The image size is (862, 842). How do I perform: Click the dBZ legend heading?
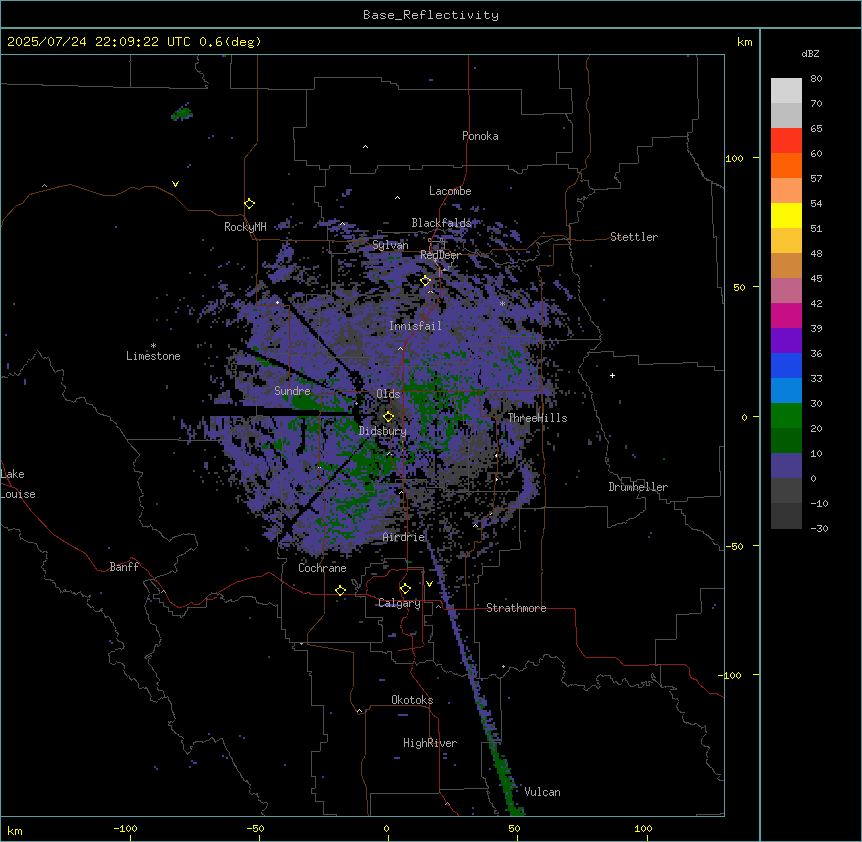tap(810, 53)
